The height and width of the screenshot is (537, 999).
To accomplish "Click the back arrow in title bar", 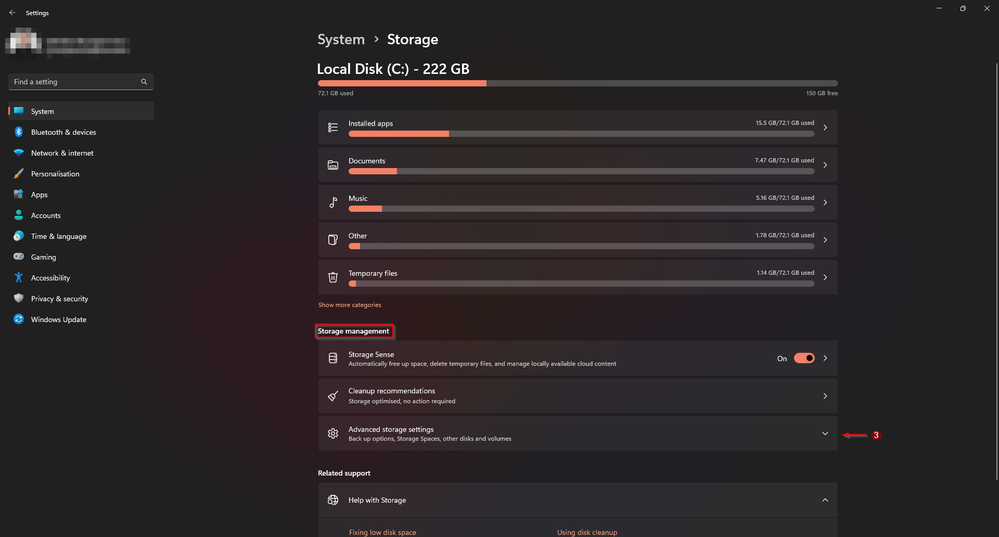I will 12,13.
